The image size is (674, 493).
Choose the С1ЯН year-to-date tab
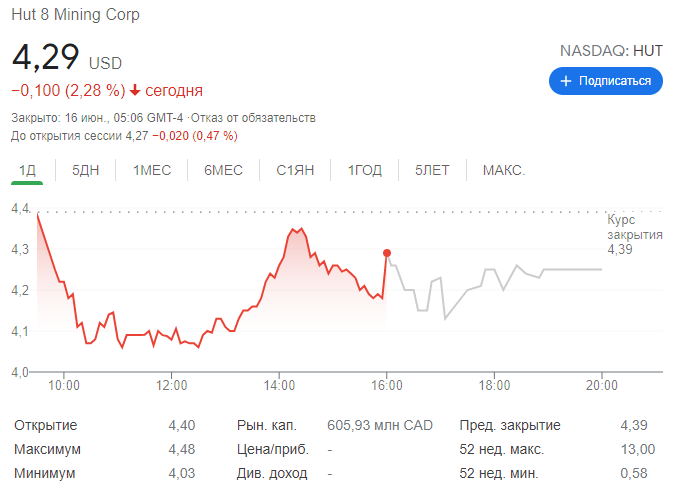(295, 170)
